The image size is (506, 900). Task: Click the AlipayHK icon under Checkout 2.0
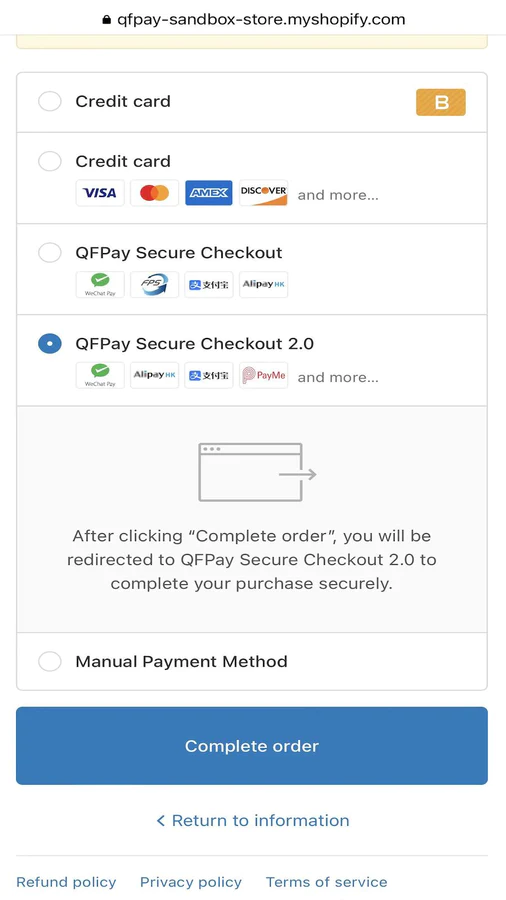point(154,375)
